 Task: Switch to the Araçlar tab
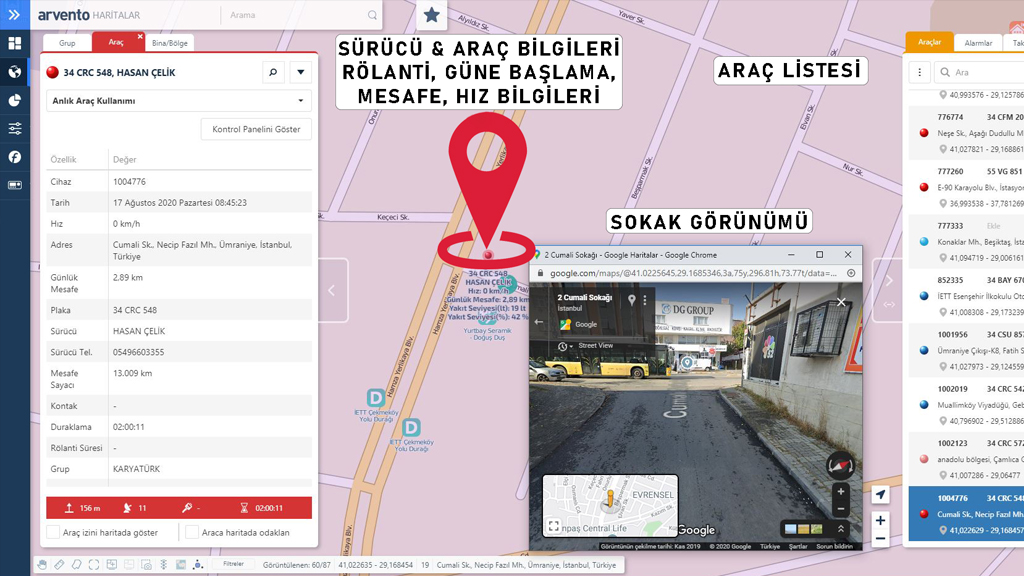[929, 42]
